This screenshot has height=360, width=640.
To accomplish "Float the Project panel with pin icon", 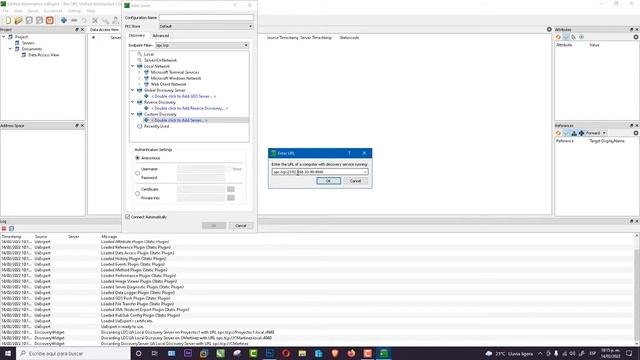I will [x=77, y=29].
